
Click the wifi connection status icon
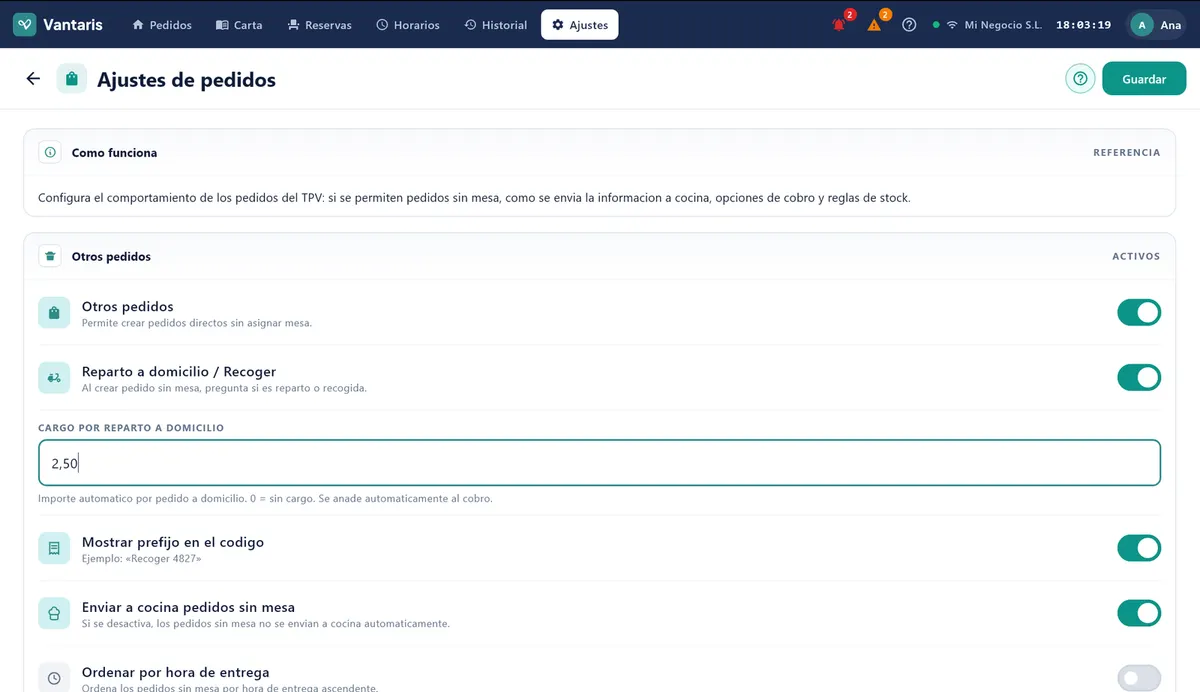click(952, 25)
